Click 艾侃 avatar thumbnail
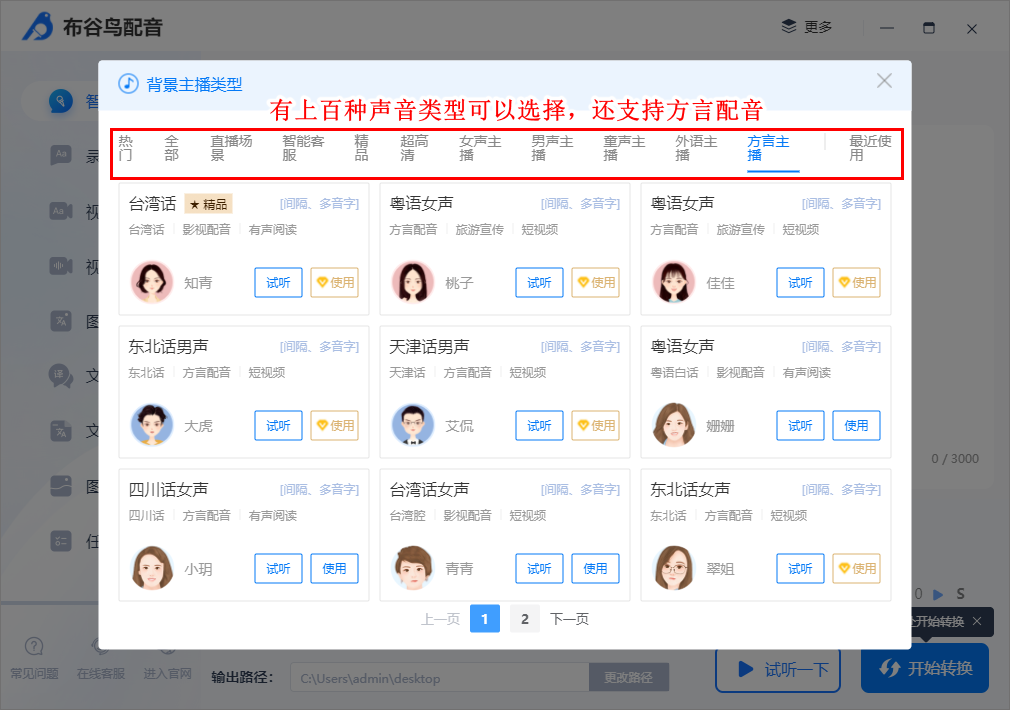 [413, 425]
